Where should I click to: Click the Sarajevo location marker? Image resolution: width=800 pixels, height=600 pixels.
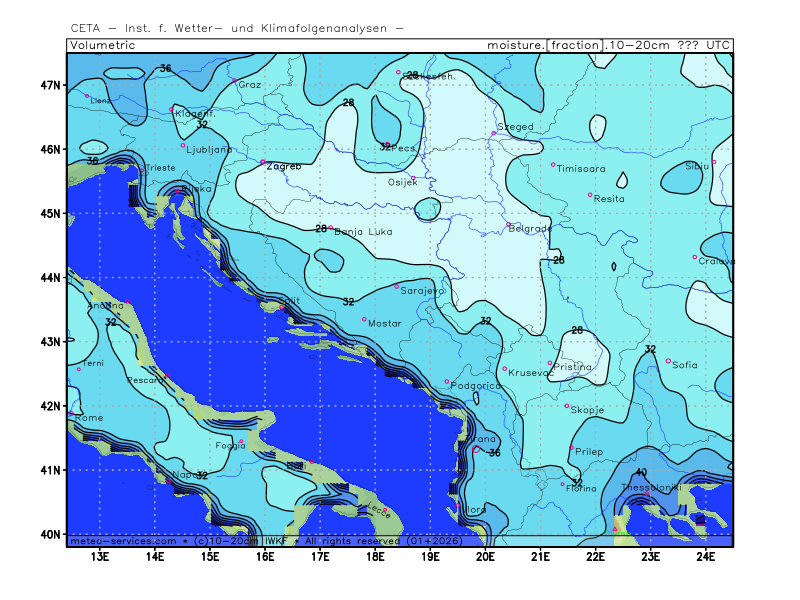397,286
